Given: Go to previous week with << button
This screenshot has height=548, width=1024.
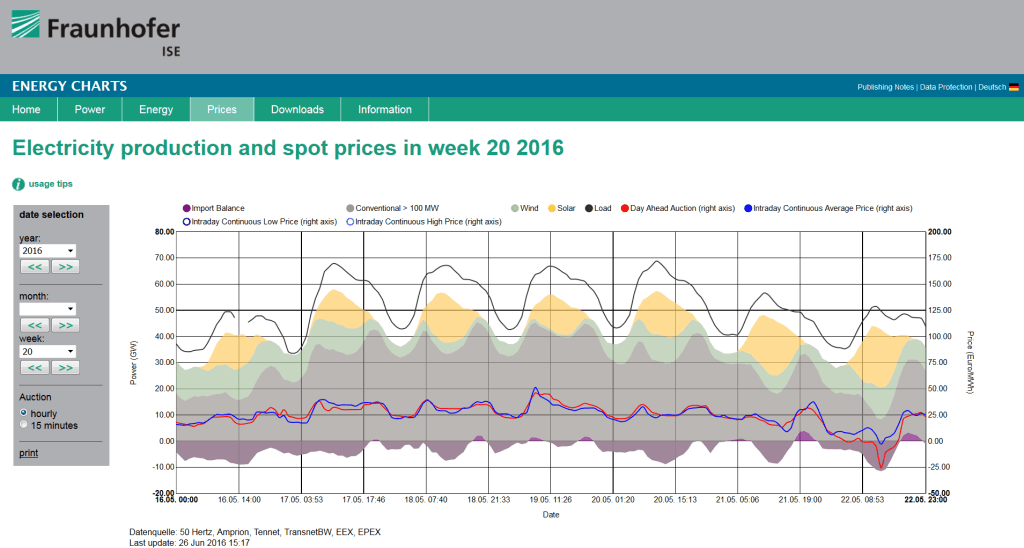Looking at the screenshot, I should click(x=34, y=368).
